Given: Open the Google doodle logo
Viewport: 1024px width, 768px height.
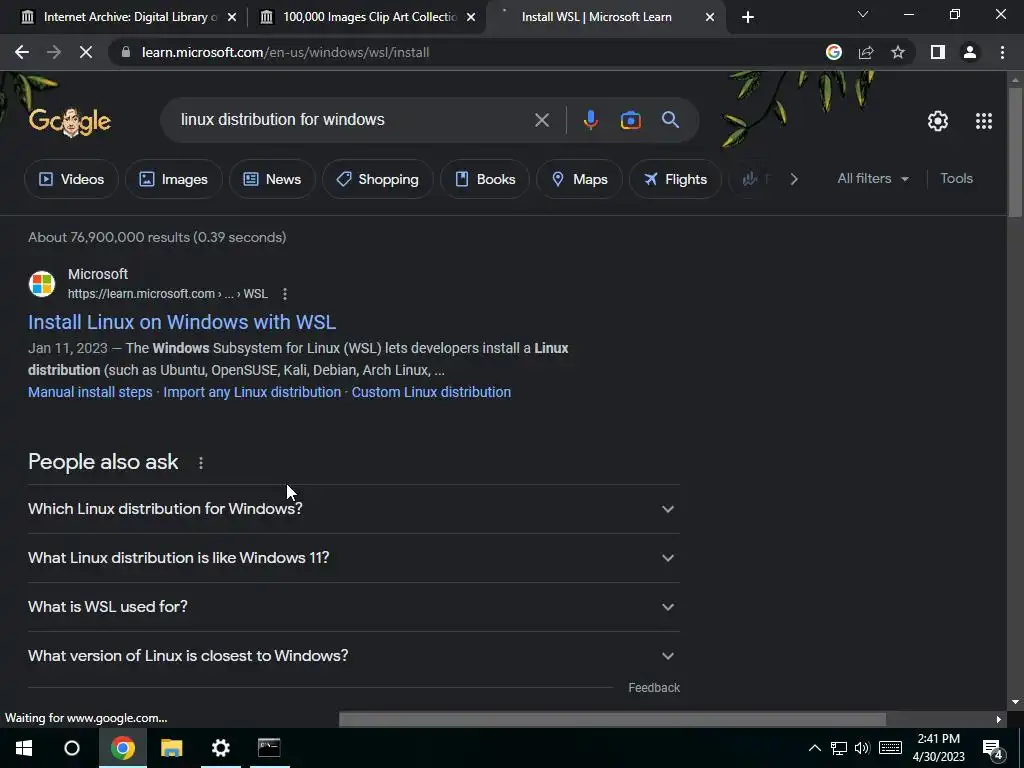Looking at the screenshot, I should click(x=70, y=121).
